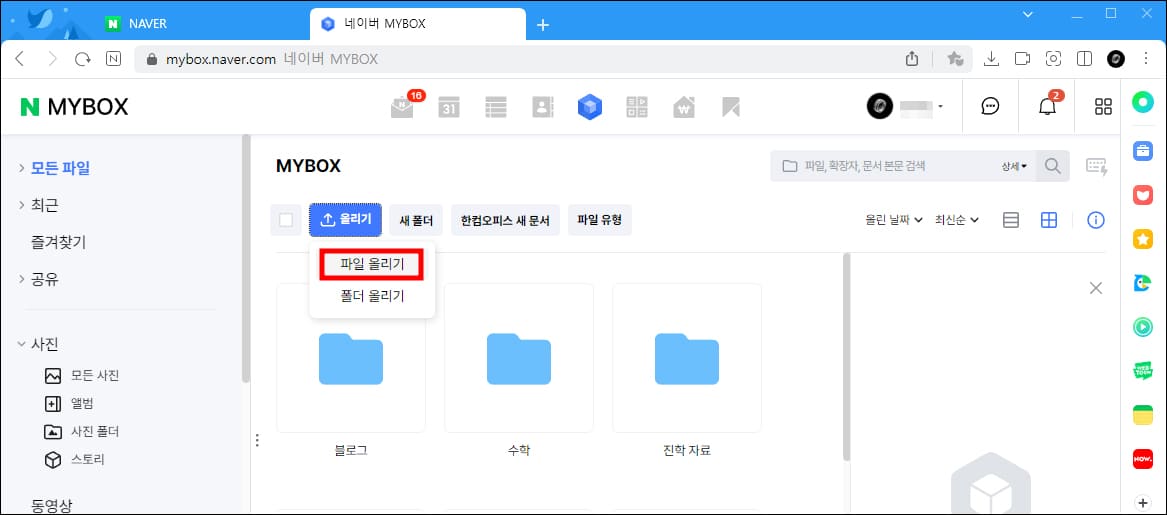Open the red Pocket-style sidebar icon

[1142, 195]
